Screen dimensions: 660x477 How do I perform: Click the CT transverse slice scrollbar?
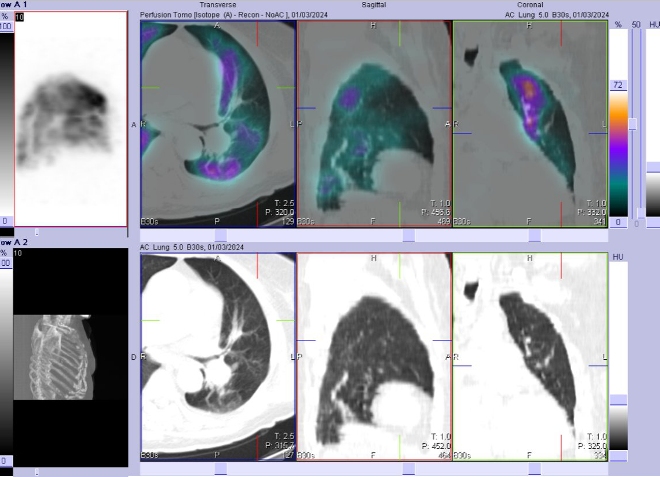[x=218, y=468]
